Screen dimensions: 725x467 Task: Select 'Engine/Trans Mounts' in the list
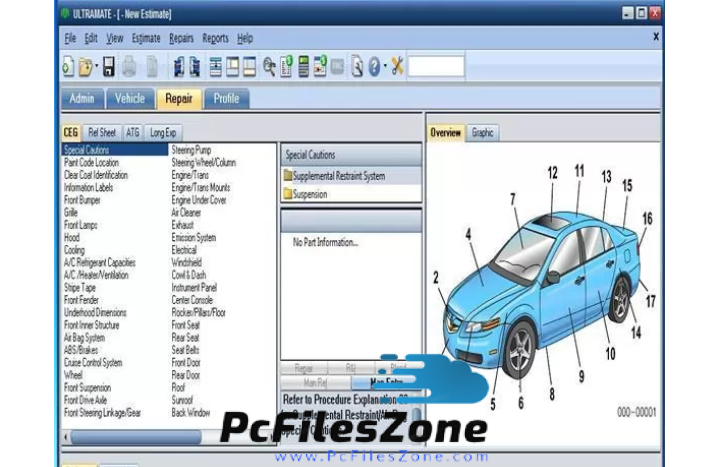pyautogui.click(x=201, y=187)
